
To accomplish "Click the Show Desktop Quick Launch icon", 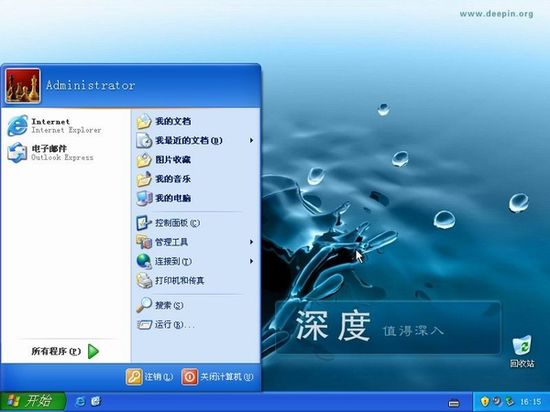I will [x=96, y=401].
